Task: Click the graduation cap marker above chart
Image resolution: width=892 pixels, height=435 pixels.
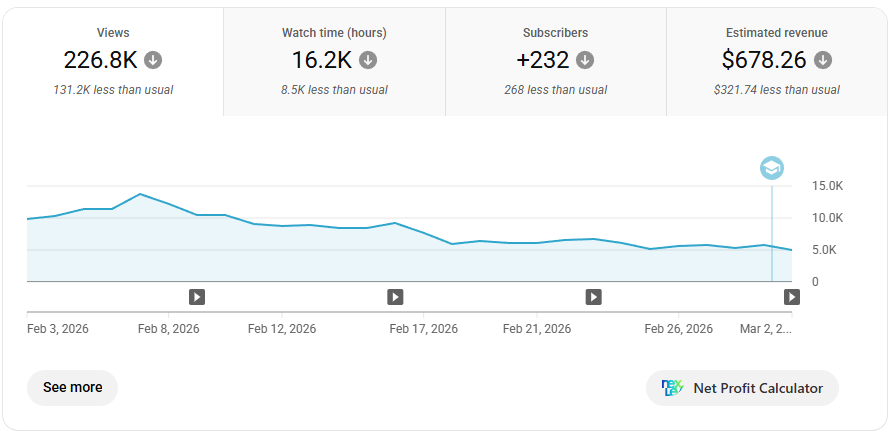Action: [772, 168]
